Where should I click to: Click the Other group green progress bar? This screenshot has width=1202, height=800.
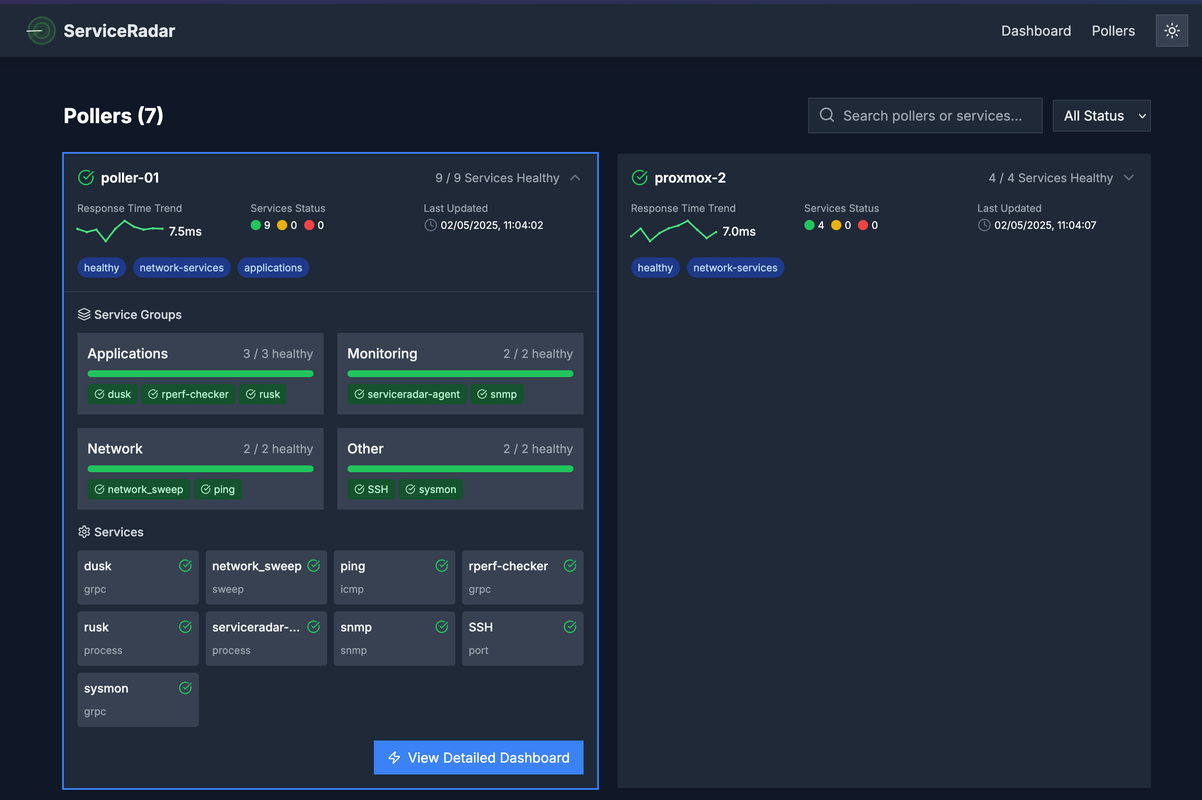pyautogui.click(x=460, y=469)
